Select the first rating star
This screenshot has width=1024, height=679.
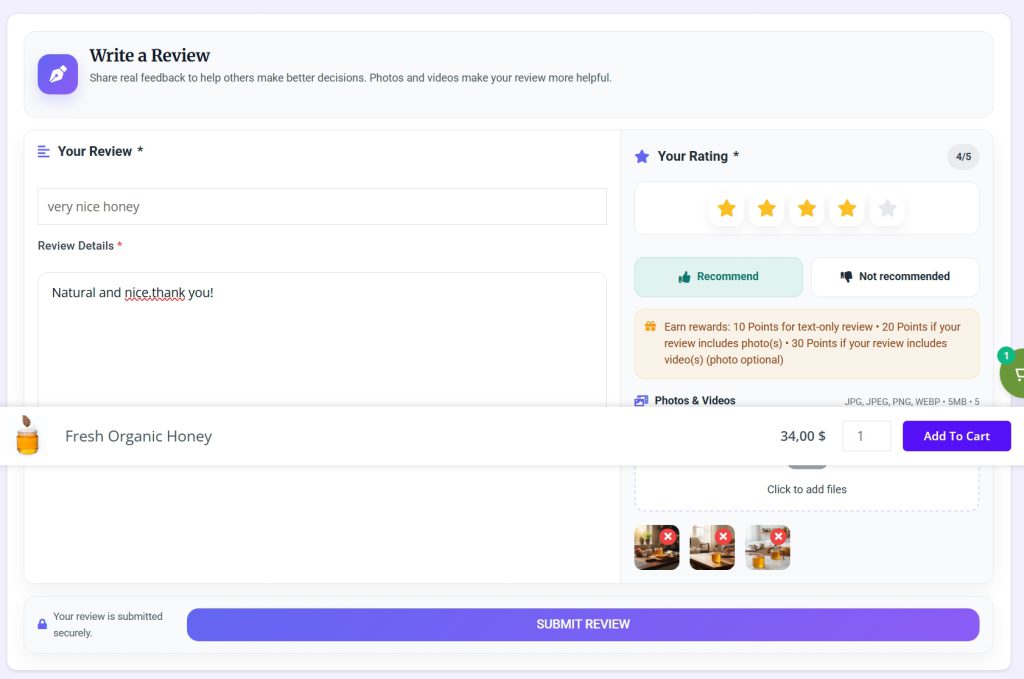[x=726, y=208]
